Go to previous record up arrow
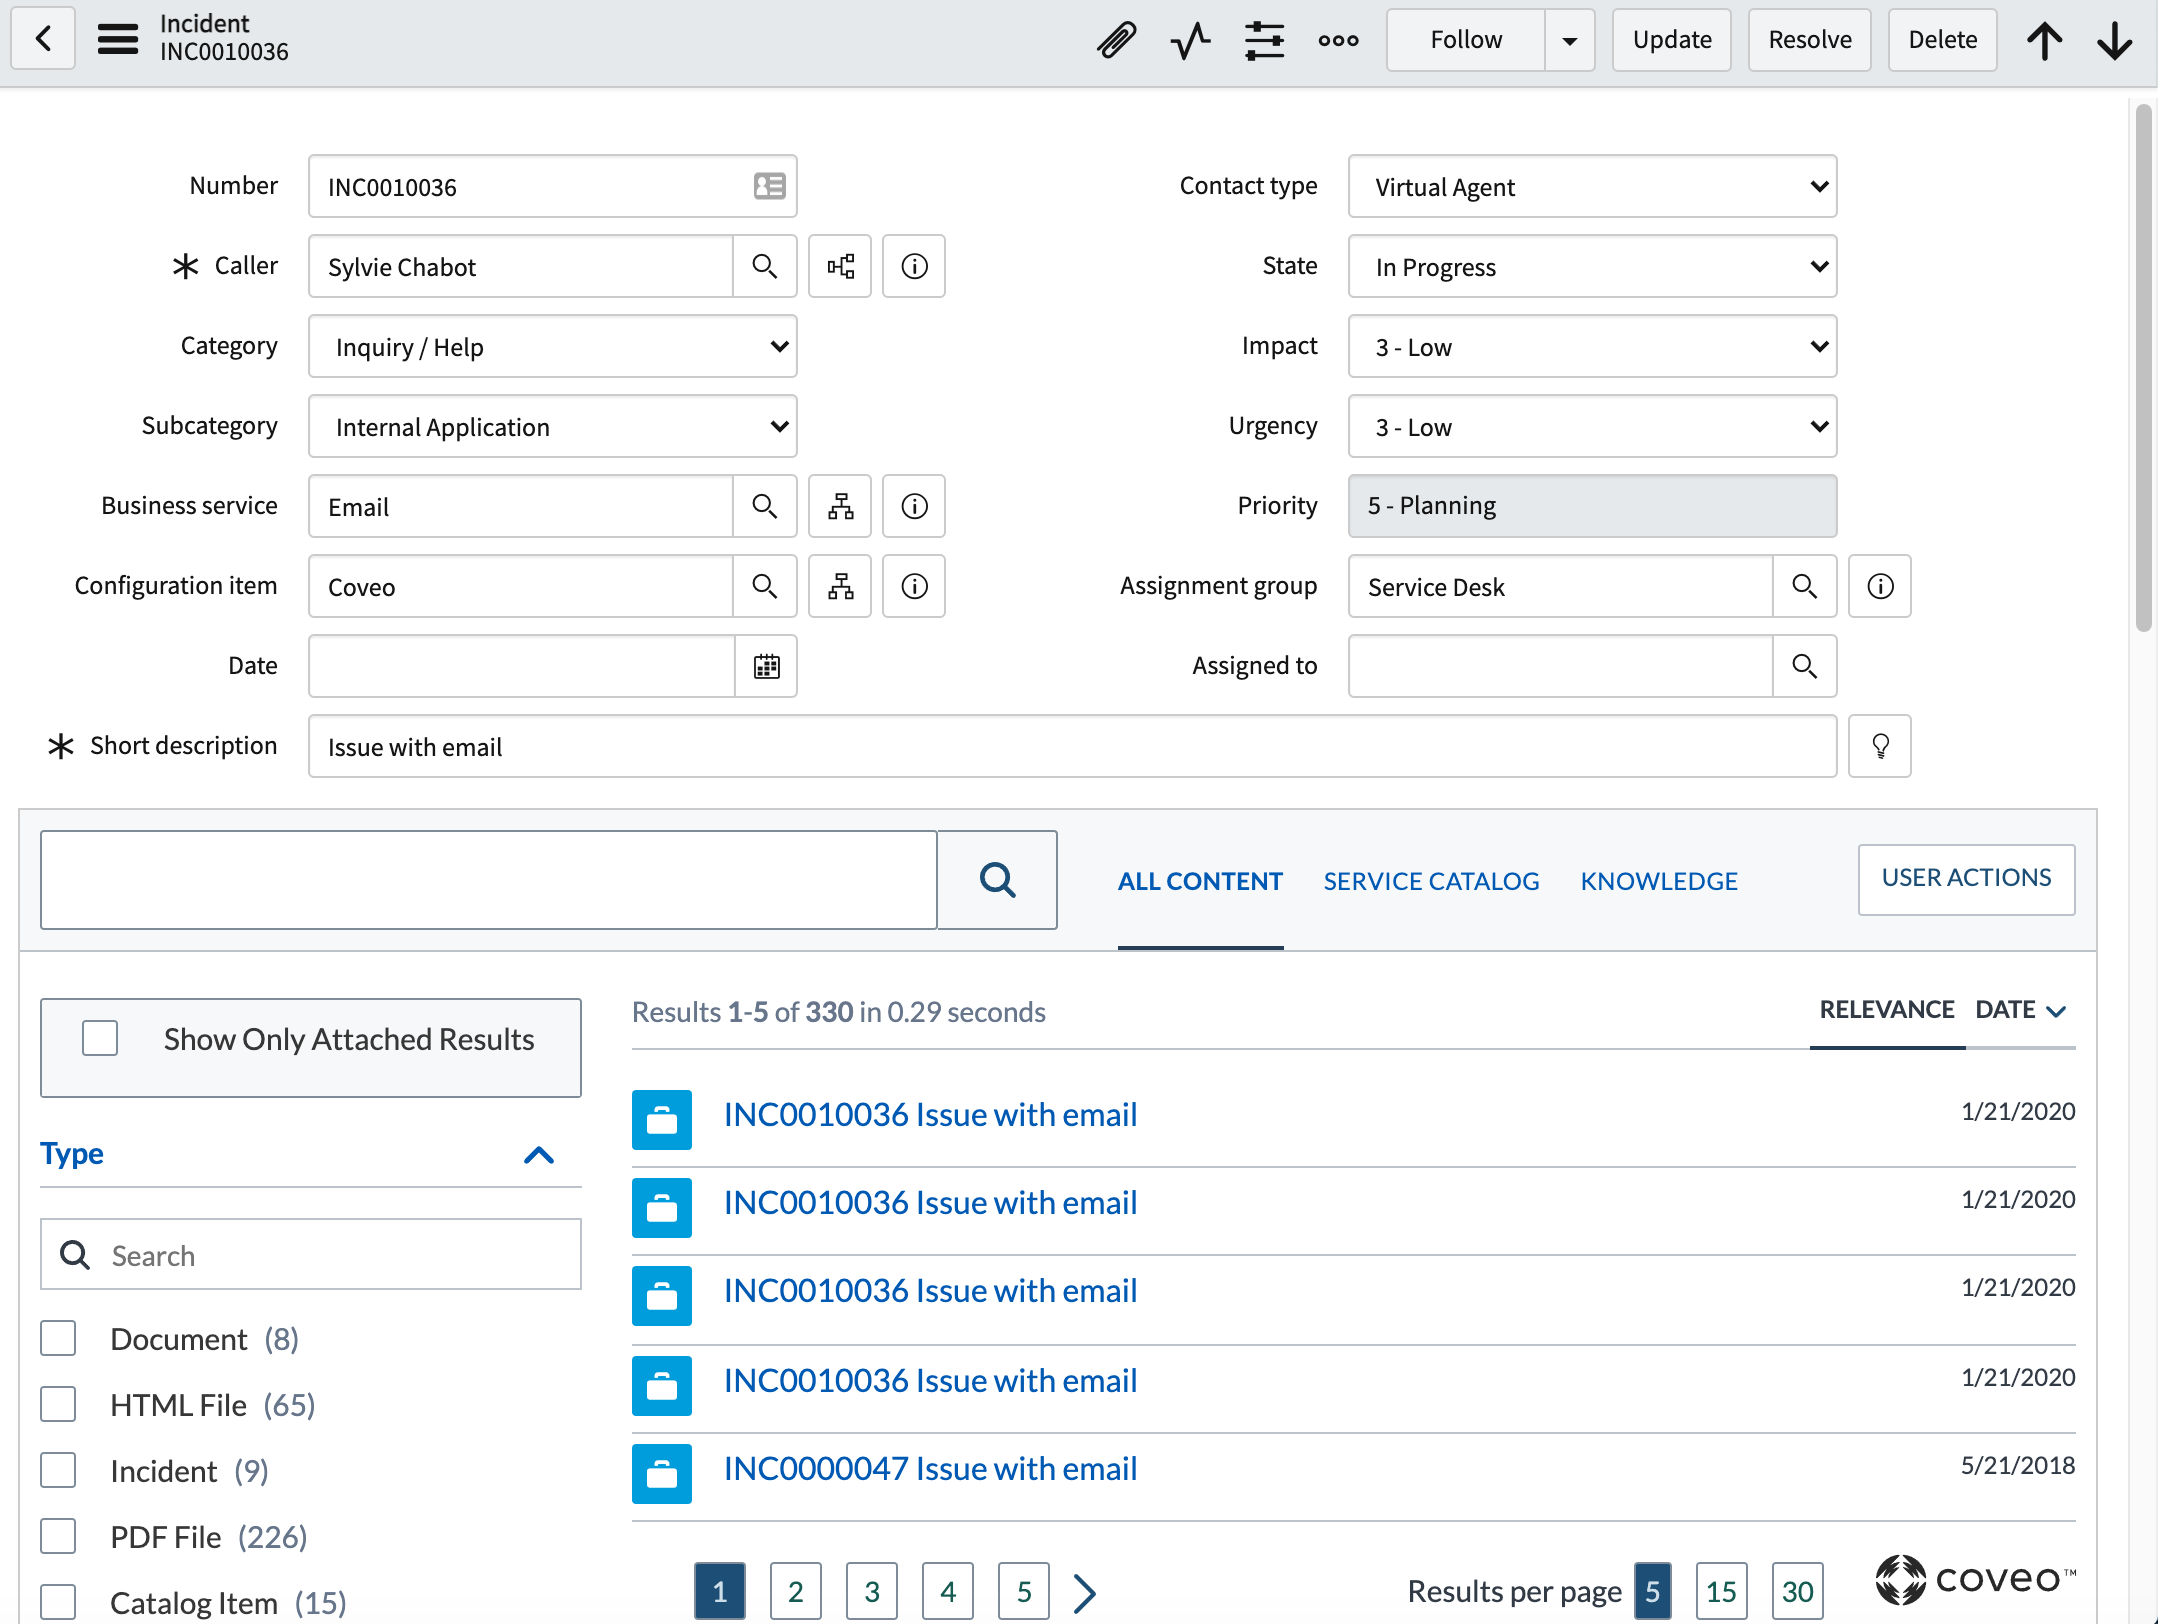 [2045, 40]
